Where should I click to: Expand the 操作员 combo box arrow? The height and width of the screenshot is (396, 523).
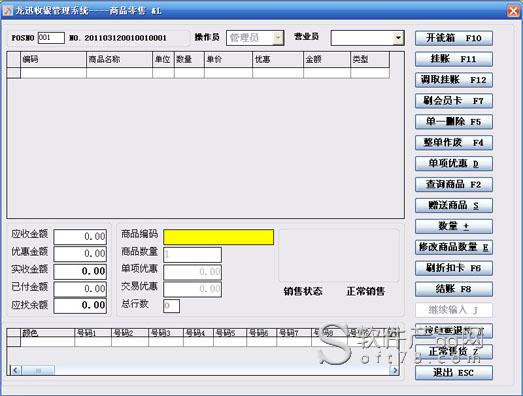(278, 38)
